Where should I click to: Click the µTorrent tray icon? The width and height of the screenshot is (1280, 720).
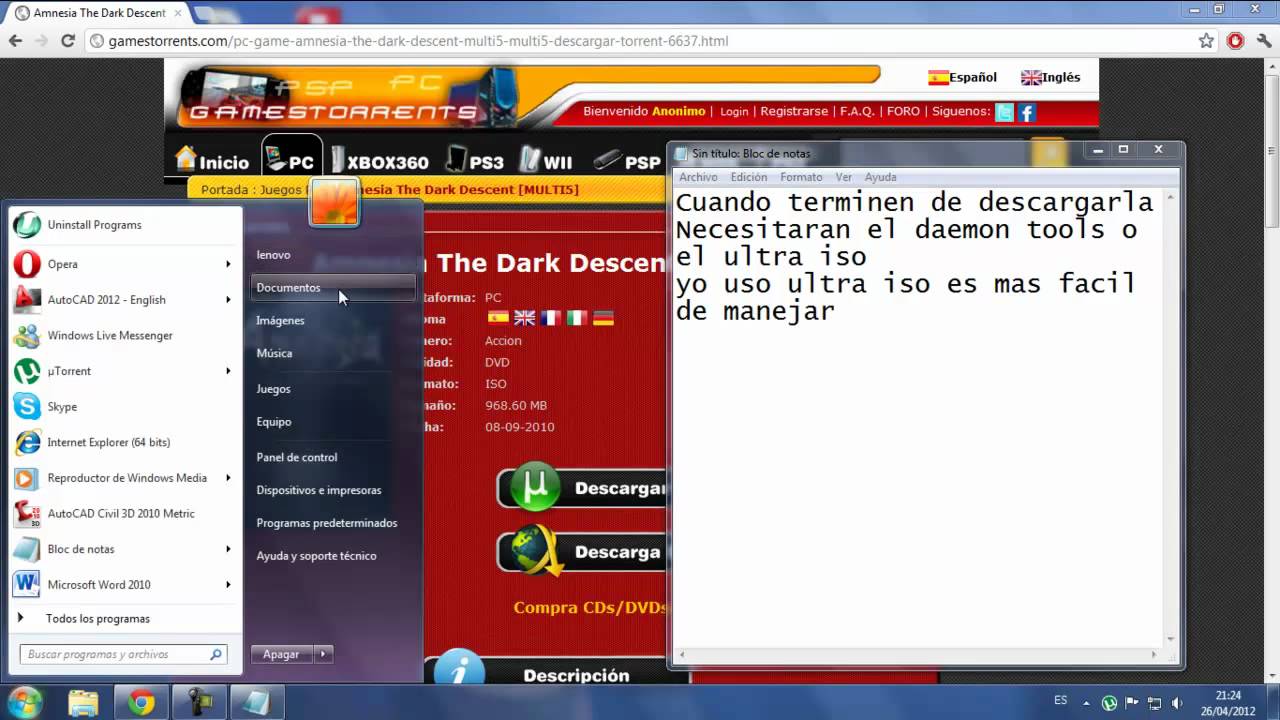tap(1109, 703)
